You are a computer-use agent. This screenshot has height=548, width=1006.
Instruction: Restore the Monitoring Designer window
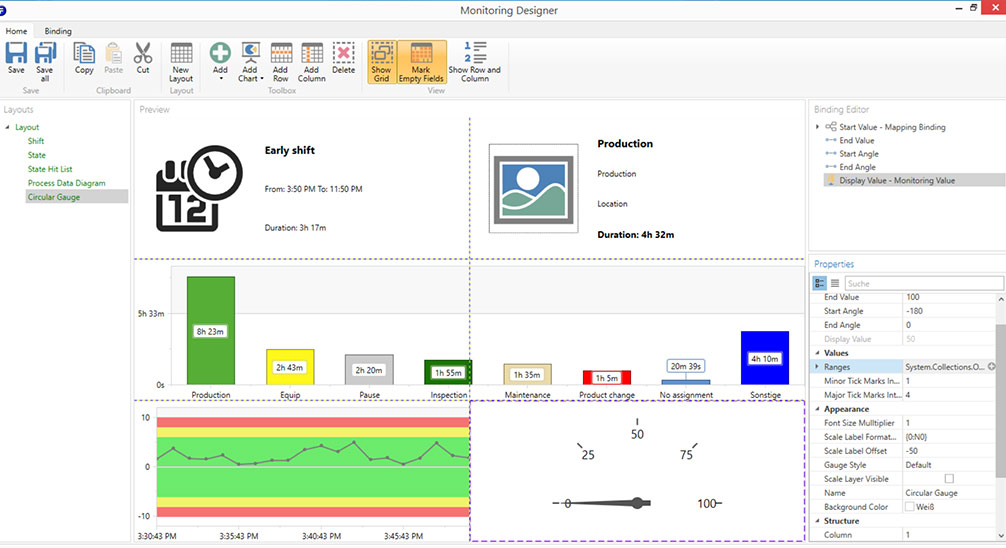pyautogui.click(x=974, y=8)
